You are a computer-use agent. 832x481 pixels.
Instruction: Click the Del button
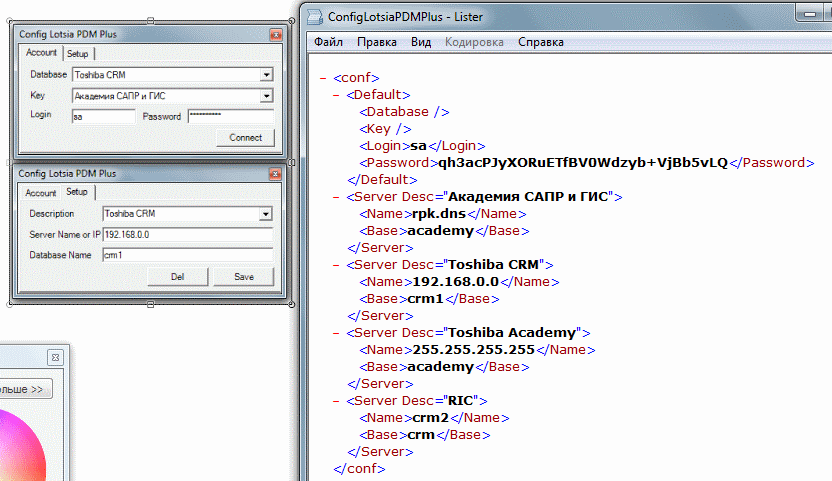tap(177, 276)
